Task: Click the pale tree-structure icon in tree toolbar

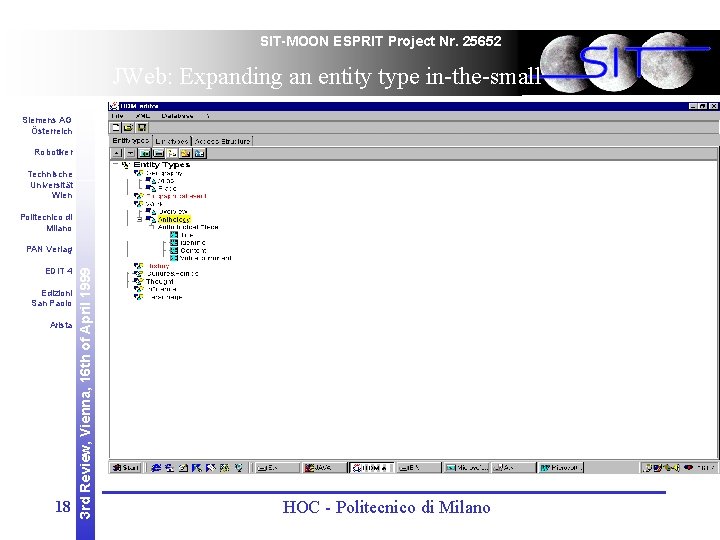Action: (172, 153)
